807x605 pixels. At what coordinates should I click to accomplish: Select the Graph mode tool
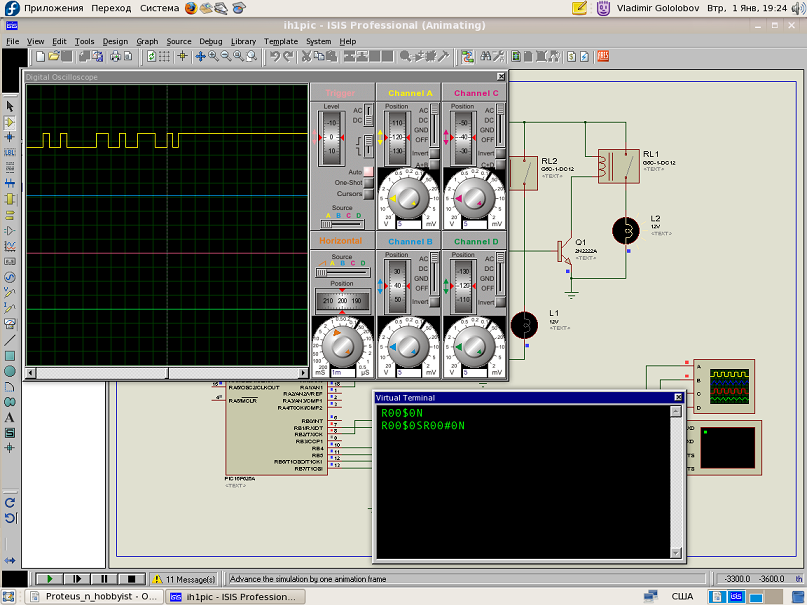pyautogui.click(x=10, y=246)
